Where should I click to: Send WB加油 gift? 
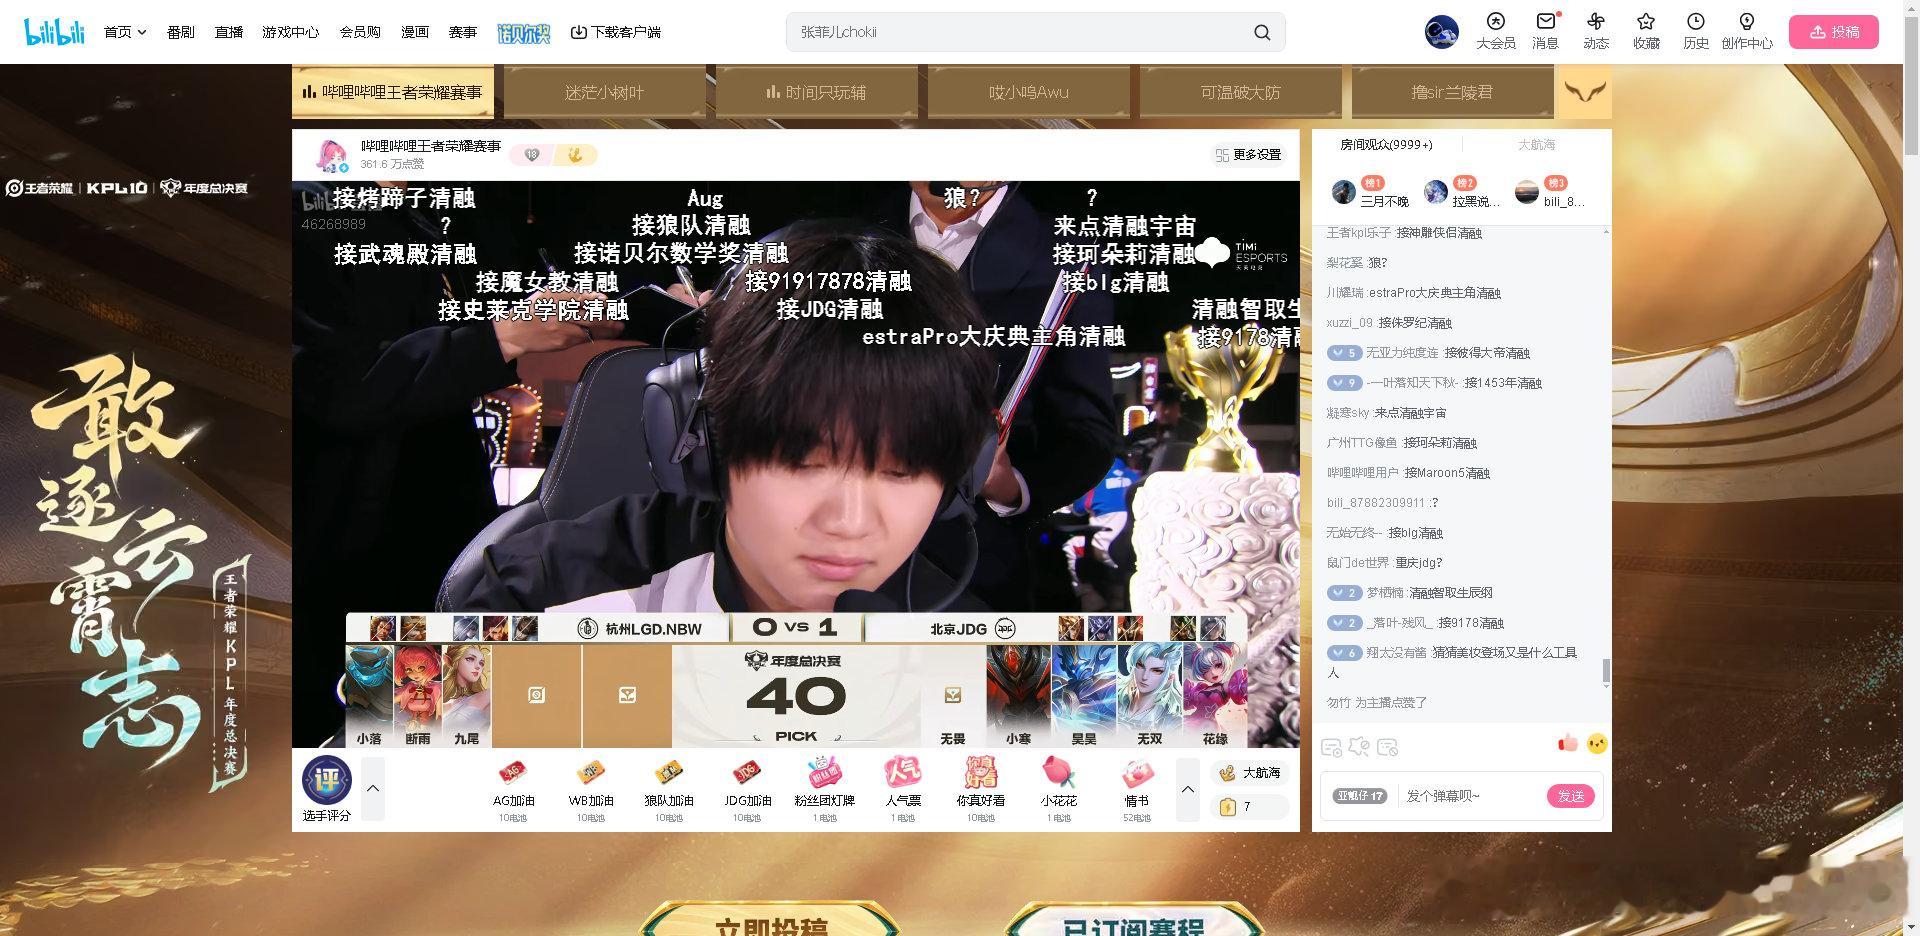point(591,788)
